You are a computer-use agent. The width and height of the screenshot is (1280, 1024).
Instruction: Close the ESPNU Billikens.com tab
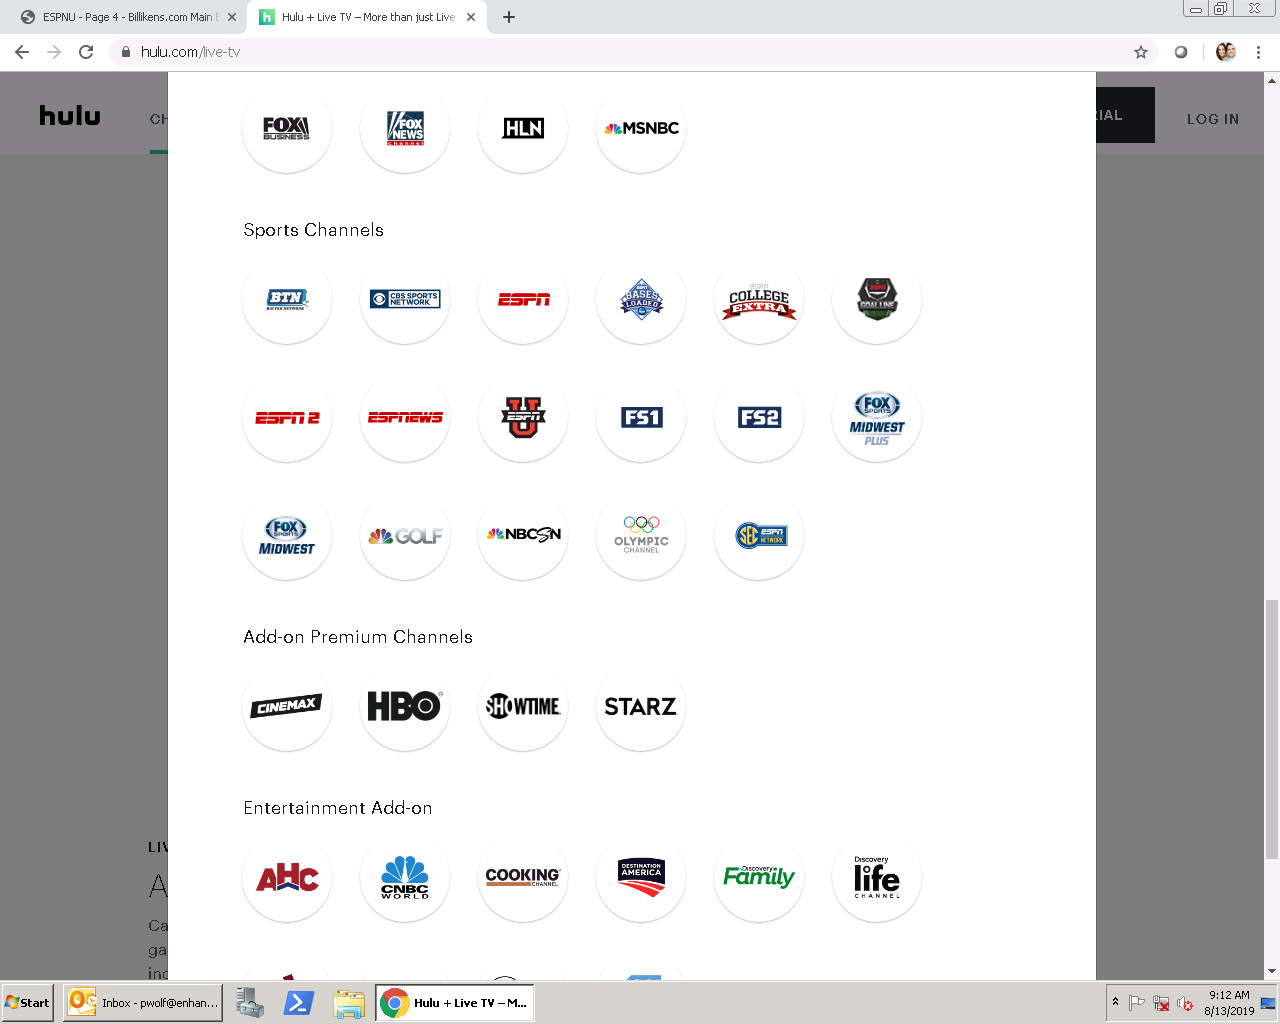(x=232, y=17)
